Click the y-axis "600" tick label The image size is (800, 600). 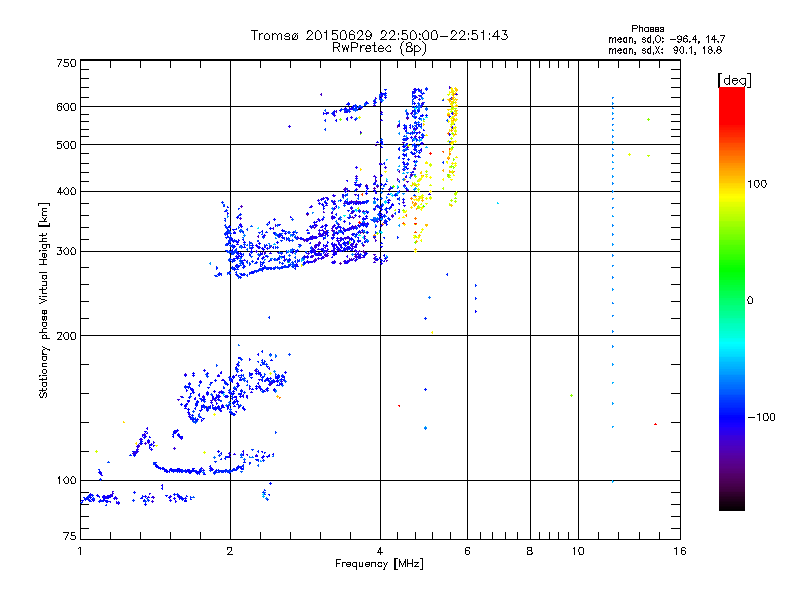click(x=66, y=107)
